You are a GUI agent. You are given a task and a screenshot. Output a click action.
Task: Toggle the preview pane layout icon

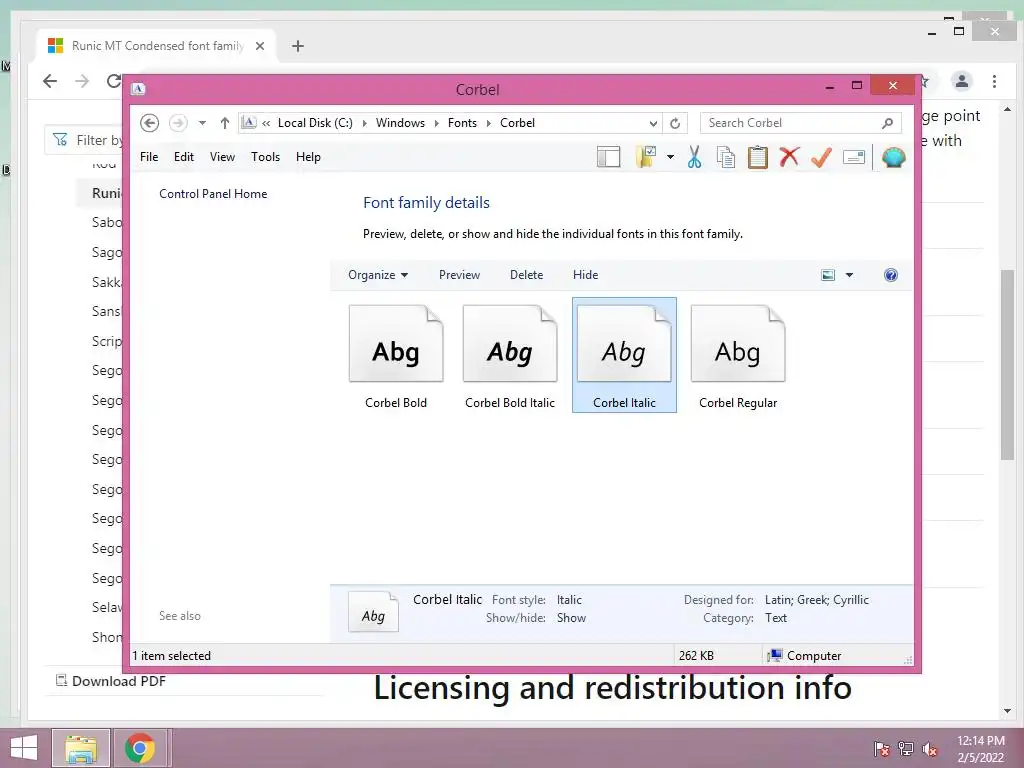(x=608, y=157)
